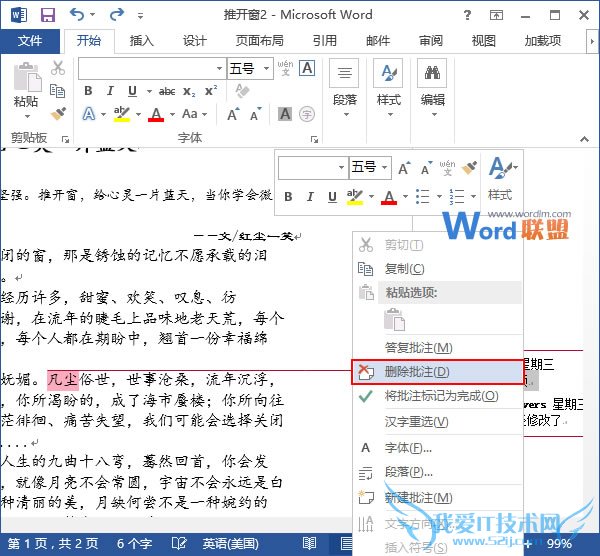Apply character shading gray A
Image resolution: width=600 pixels, height=556 pixels.
click(285, 114)
